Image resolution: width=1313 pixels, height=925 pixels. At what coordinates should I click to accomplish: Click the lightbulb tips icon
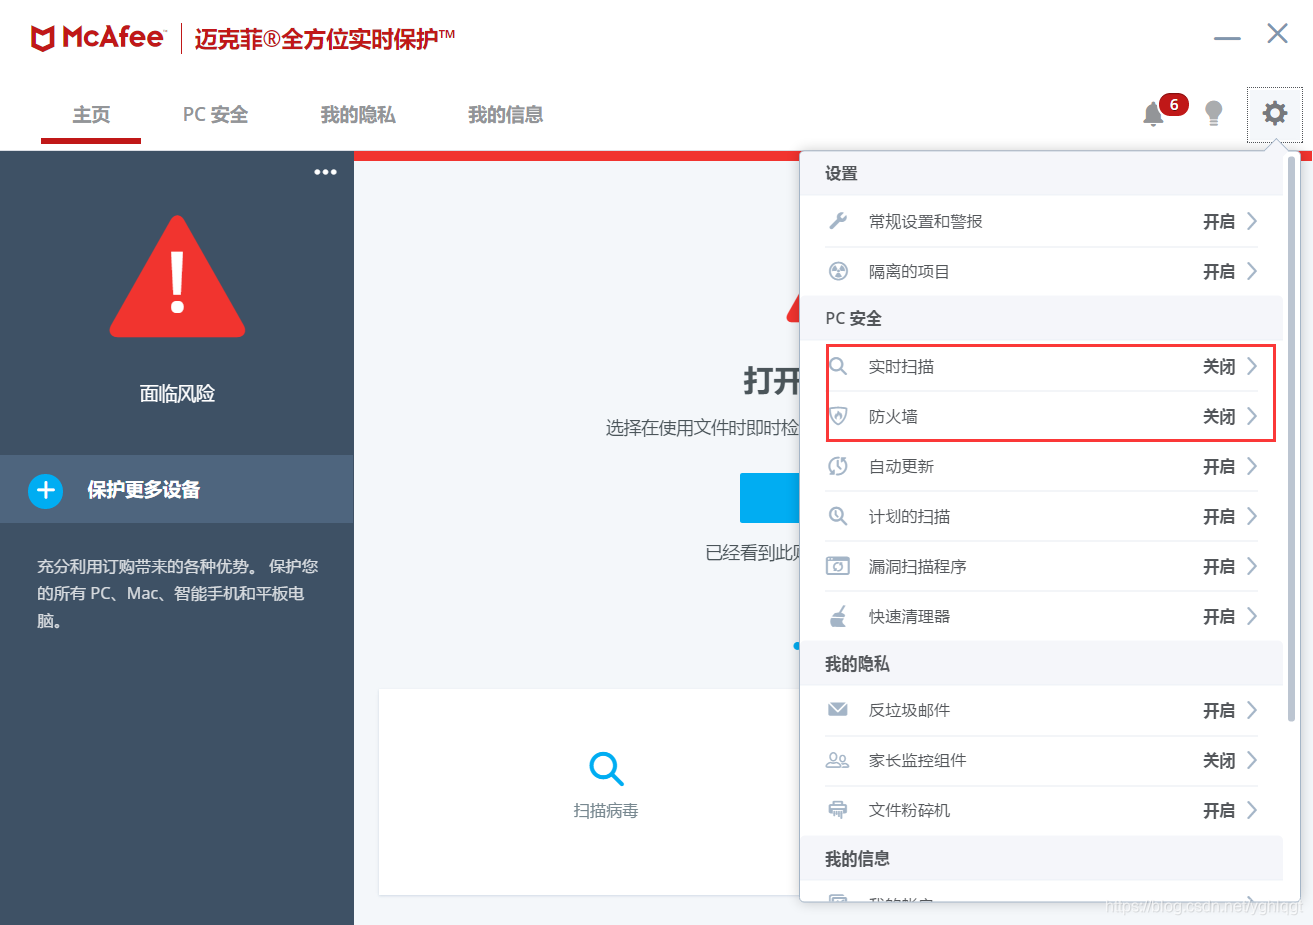coord(1213,113)
